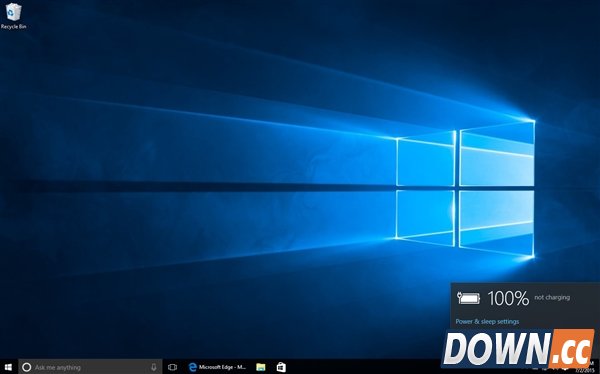The image size is (600, 374).
Task: Launch the Store app from taskbar
Action: pyautogui.click(x=281, y=367)
